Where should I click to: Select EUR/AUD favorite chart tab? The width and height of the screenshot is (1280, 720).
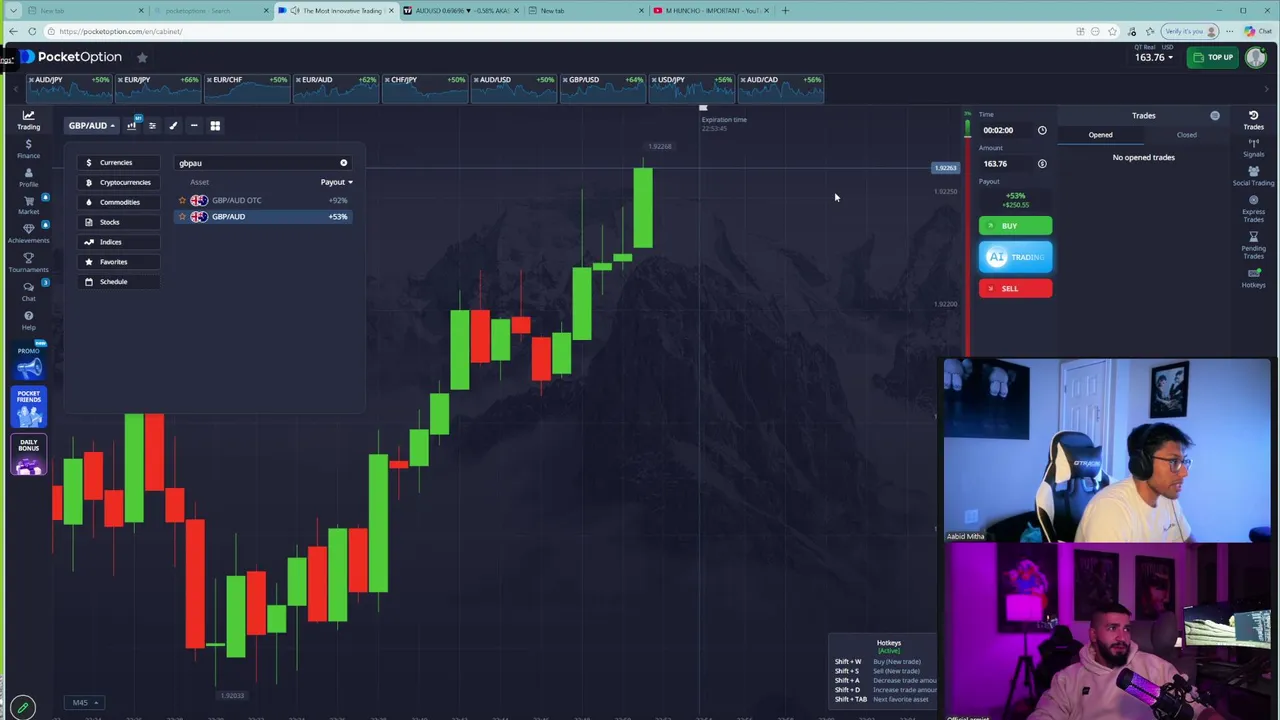pos(336,89)
